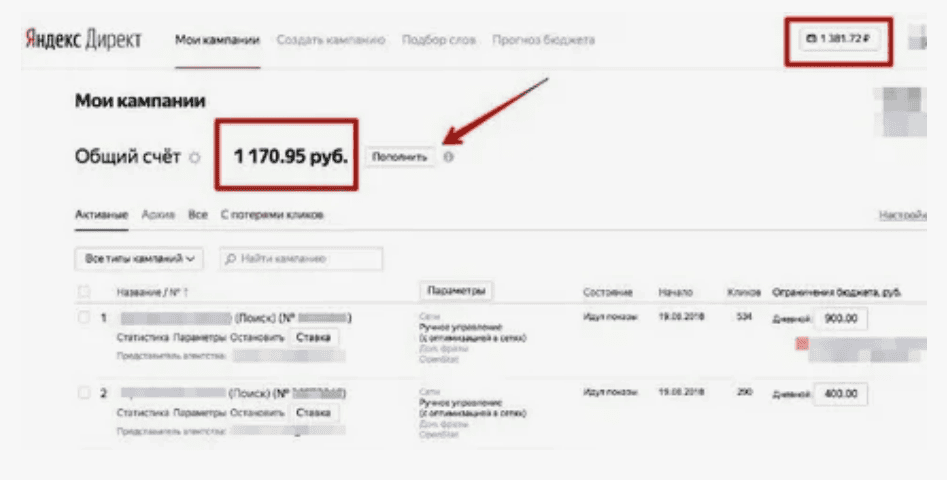Click Идут показы status of campaign 1

(610, 317)
